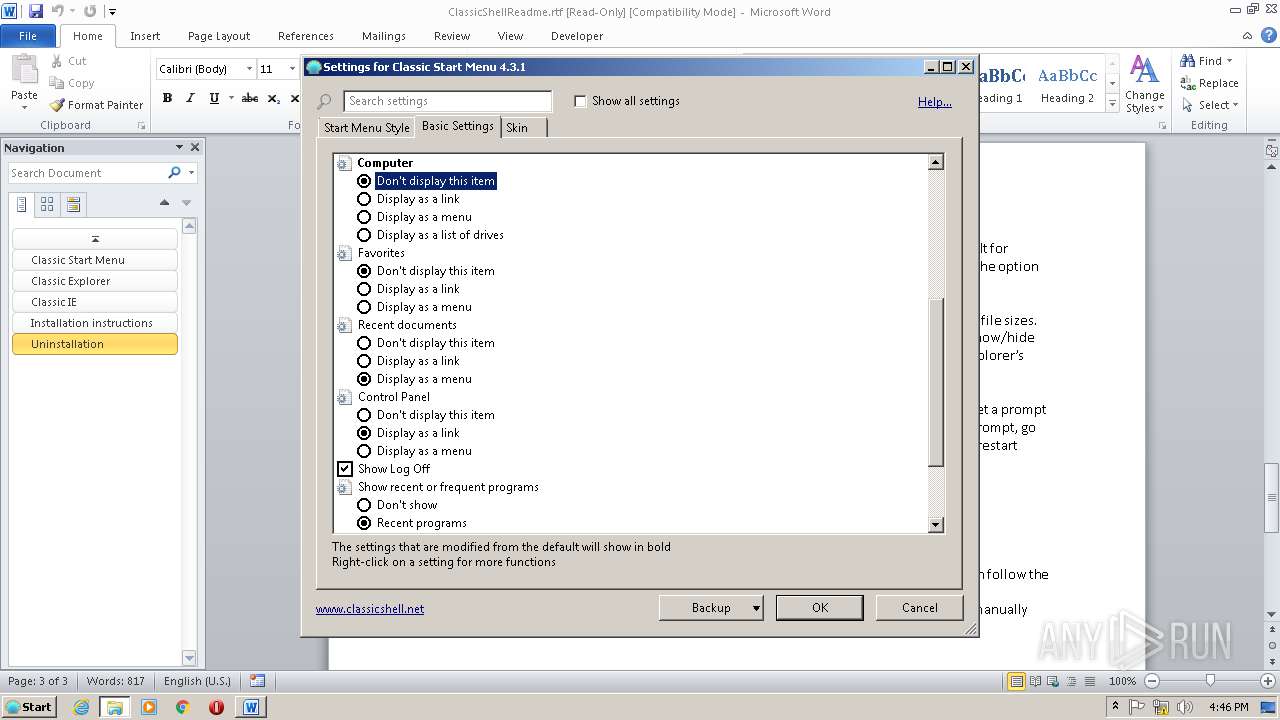1280x720 pixels.
Task: Open the Help link in settings dialog
Action: pos(934,102)
